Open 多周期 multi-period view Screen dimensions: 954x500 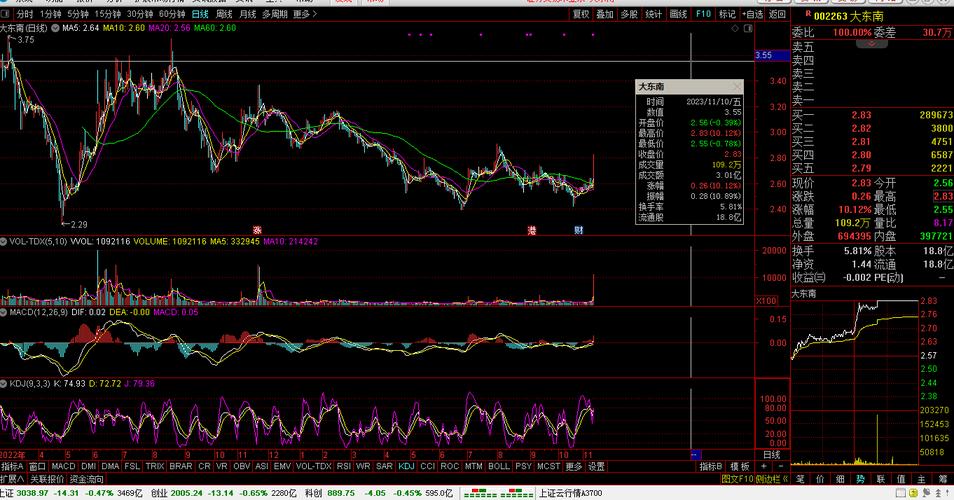tap(275, 14)
